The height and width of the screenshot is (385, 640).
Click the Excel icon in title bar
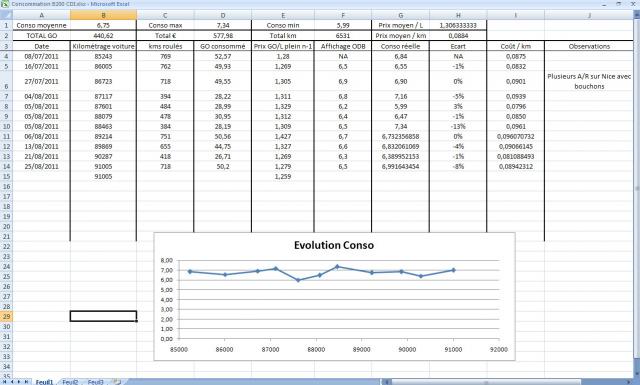coord(5,4)
